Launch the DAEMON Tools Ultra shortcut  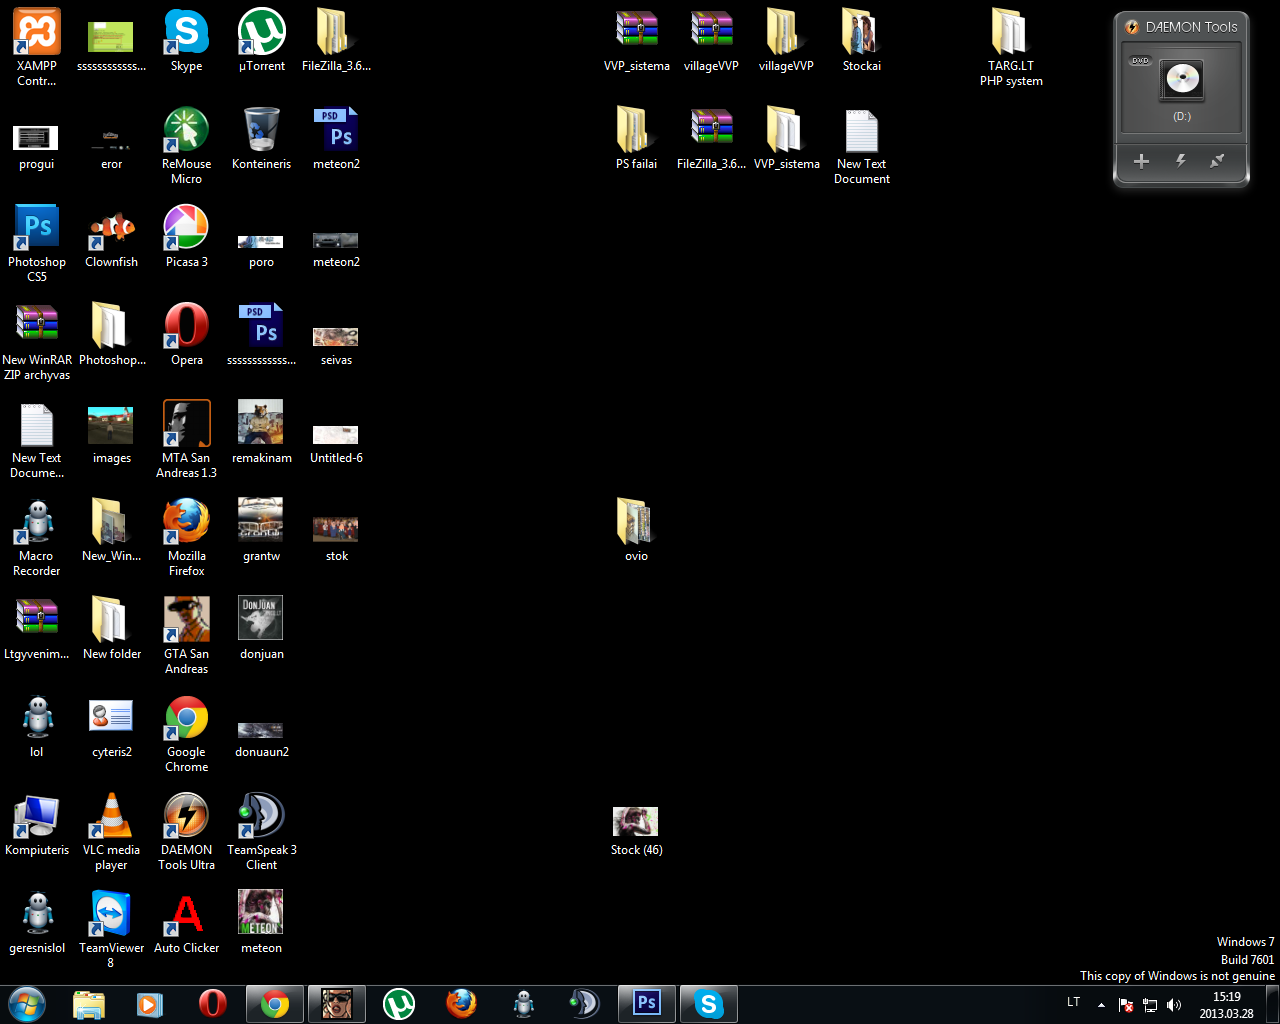186,831
